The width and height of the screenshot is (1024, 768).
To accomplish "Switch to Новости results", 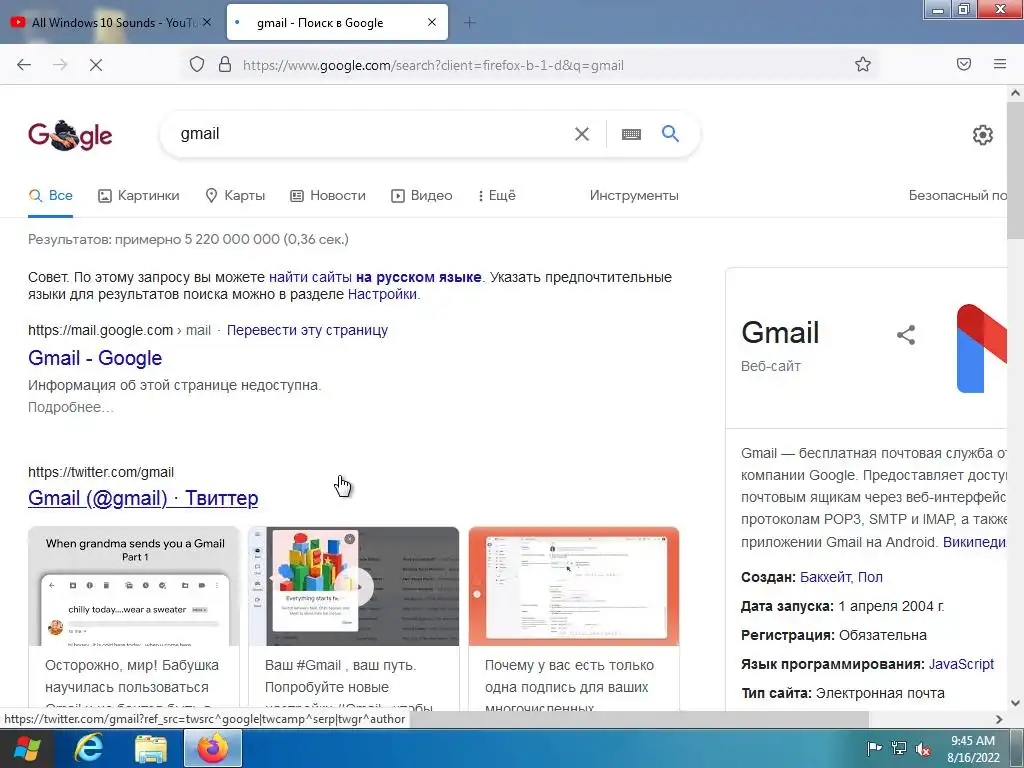I will pyautogui.click(x=328, y=195).
